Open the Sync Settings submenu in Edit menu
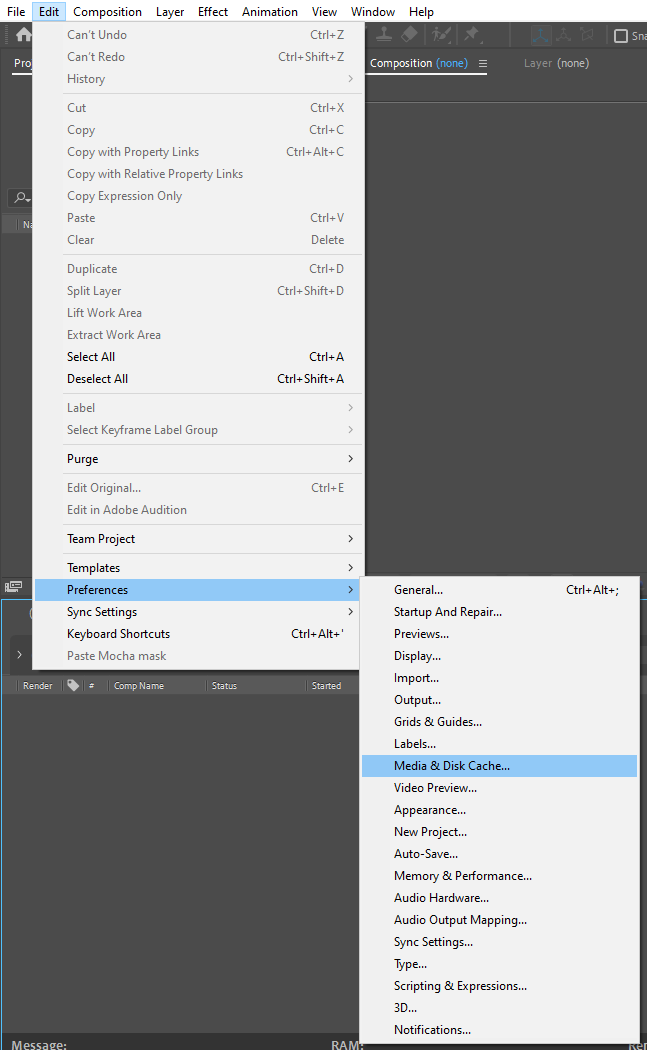 pos(207,612)
